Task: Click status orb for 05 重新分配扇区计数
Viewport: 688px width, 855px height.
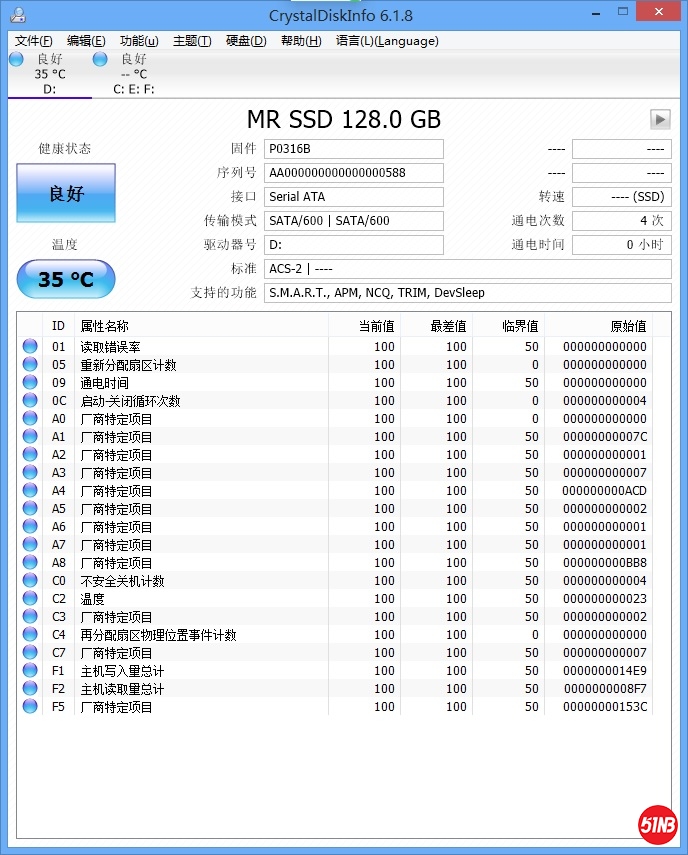Action: click(30, 365)
